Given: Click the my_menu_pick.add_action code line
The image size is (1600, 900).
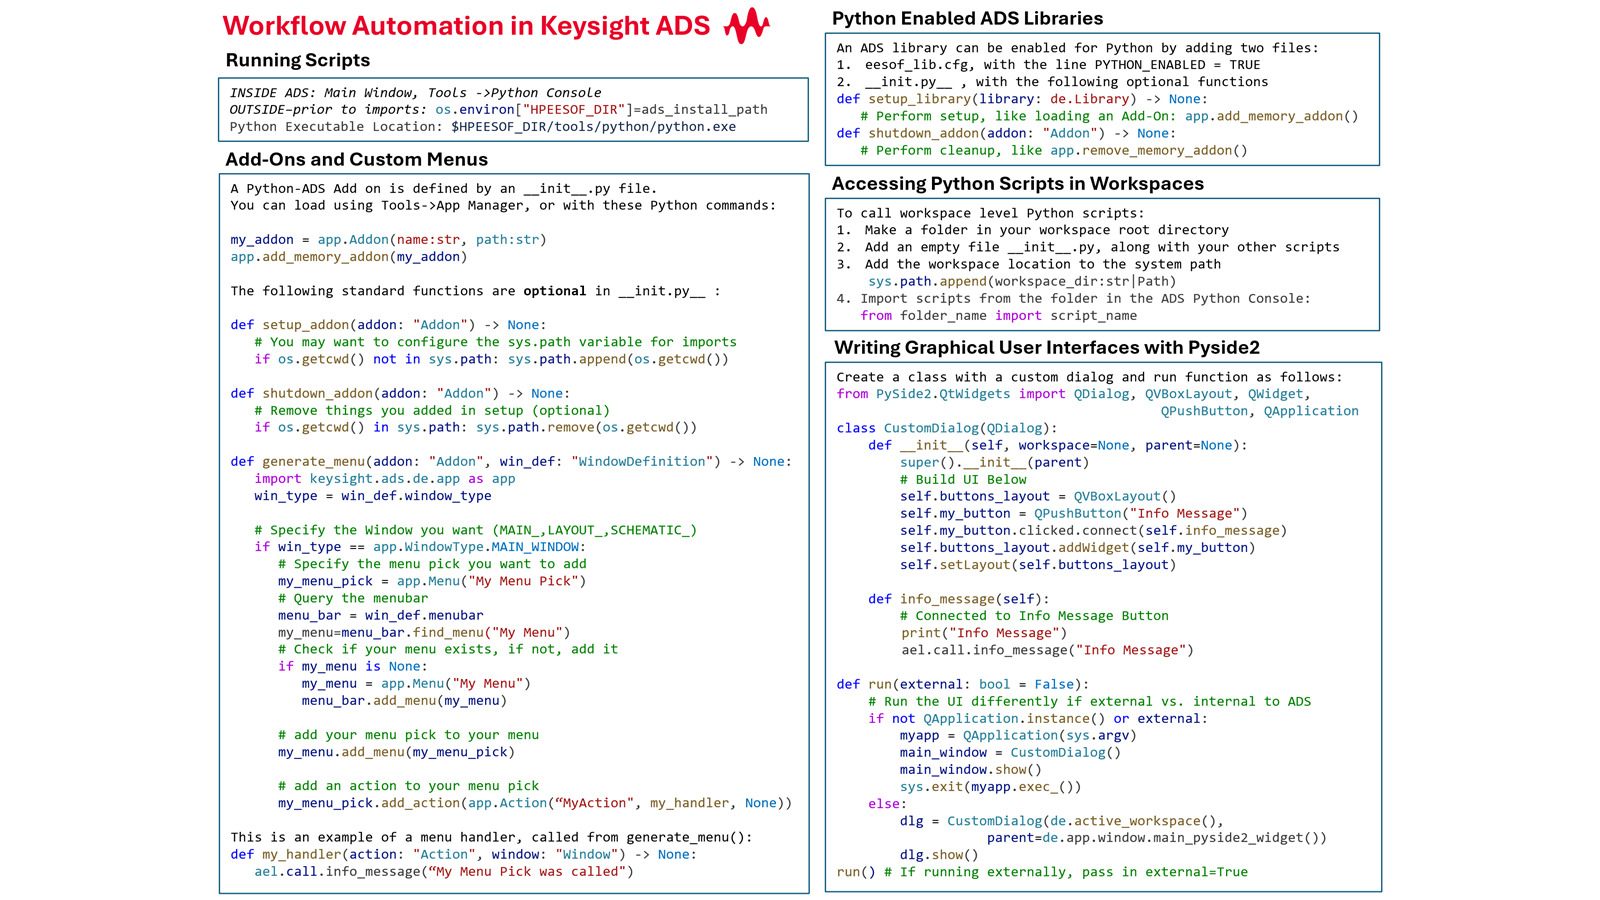Looking at the screenshot, I should [x=534, y=803].
